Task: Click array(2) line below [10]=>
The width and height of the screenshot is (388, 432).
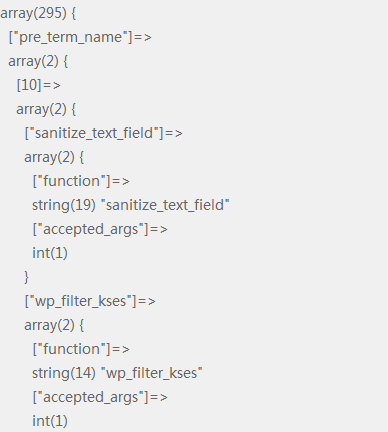Action: click(x=46, y=110)
